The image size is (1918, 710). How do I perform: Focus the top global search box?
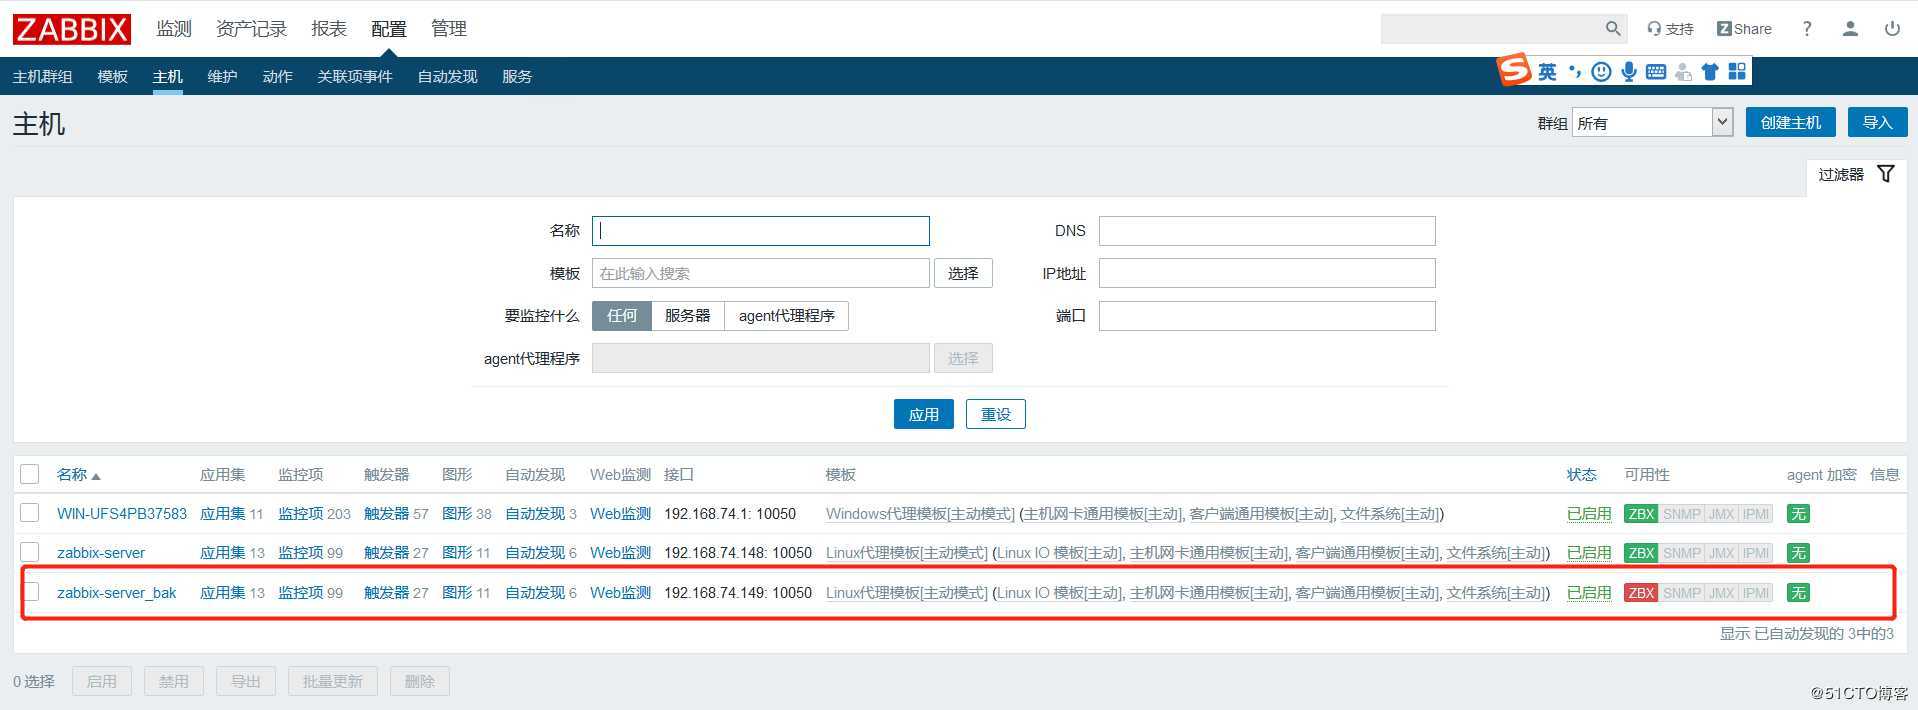pyautogui.click(x=1490, y=29)
